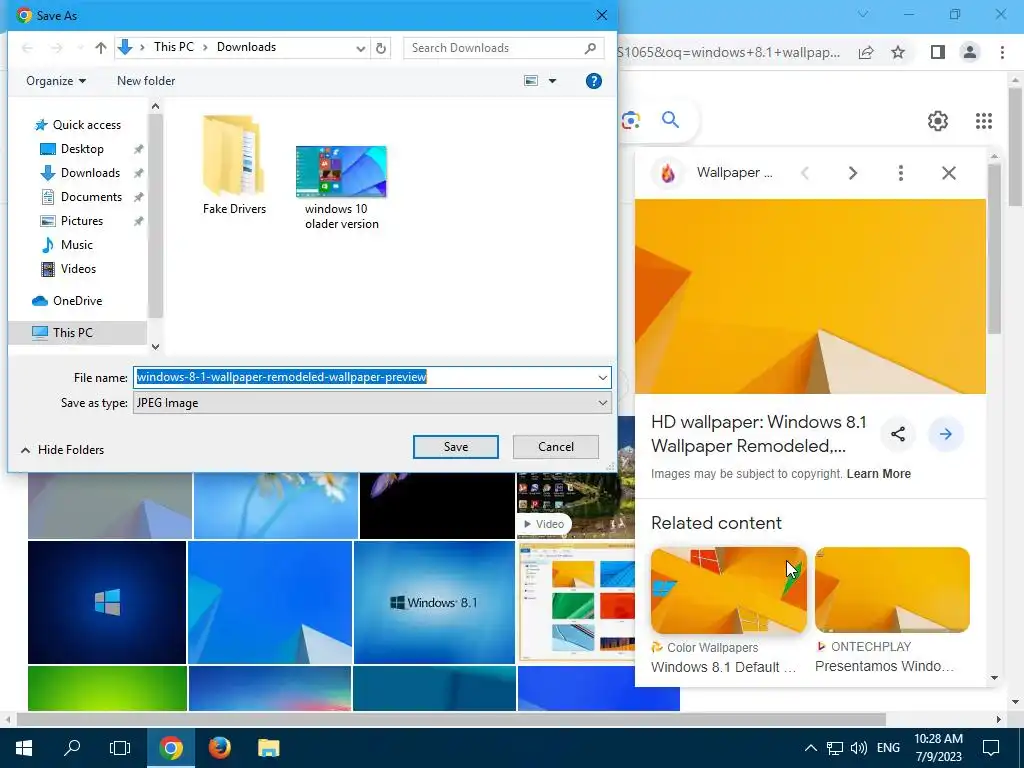Screen dimensions: 1024x768
Task: Open Google apps grid
Action: (984, 121)
